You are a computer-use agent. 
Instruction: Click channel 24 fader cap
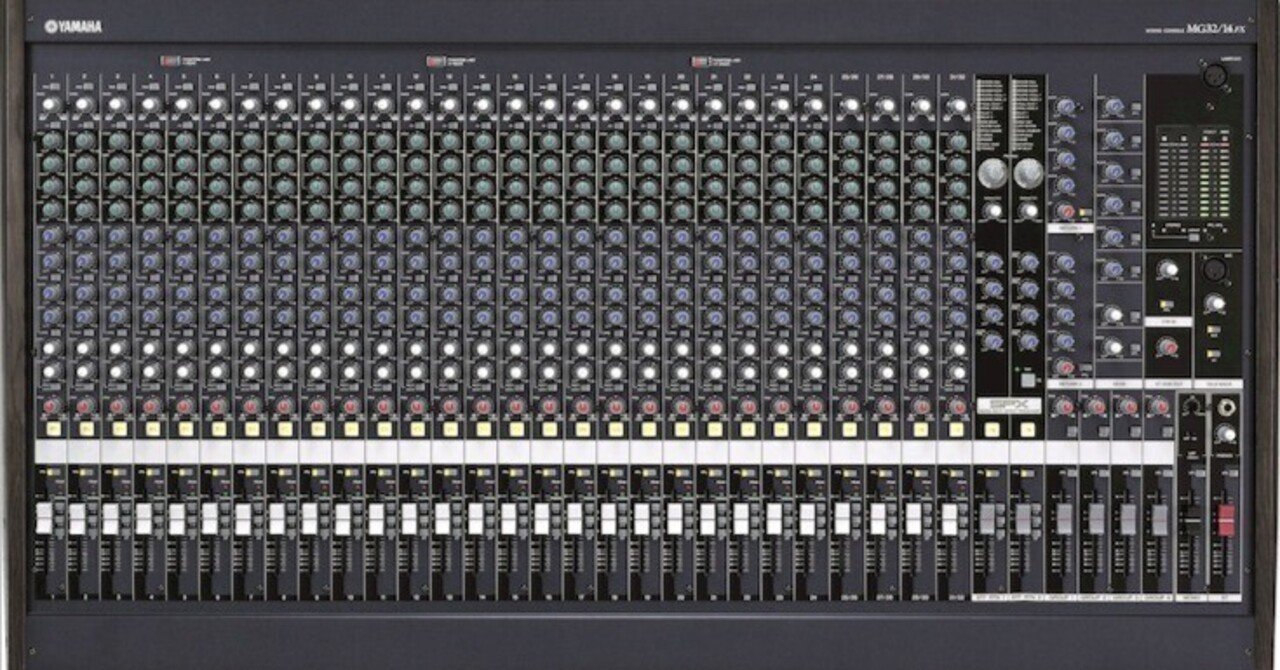[806, 519]
